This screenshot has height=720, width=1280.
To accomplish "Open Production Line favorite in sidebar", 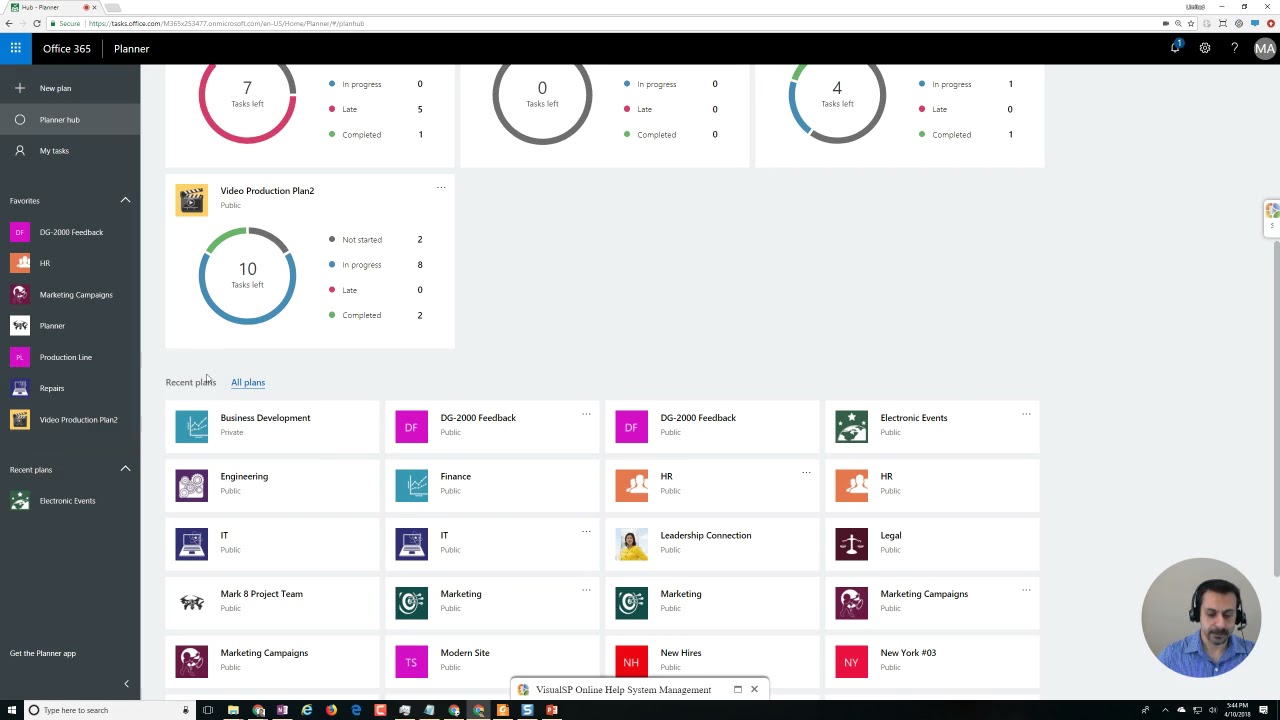I will (70, 357).
